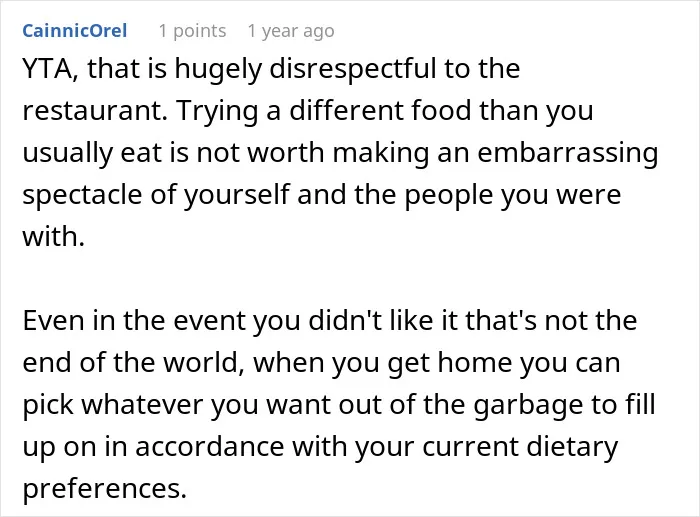Click the final word 'preferences.'
The image size is (700, 517).
pos(104,488)
